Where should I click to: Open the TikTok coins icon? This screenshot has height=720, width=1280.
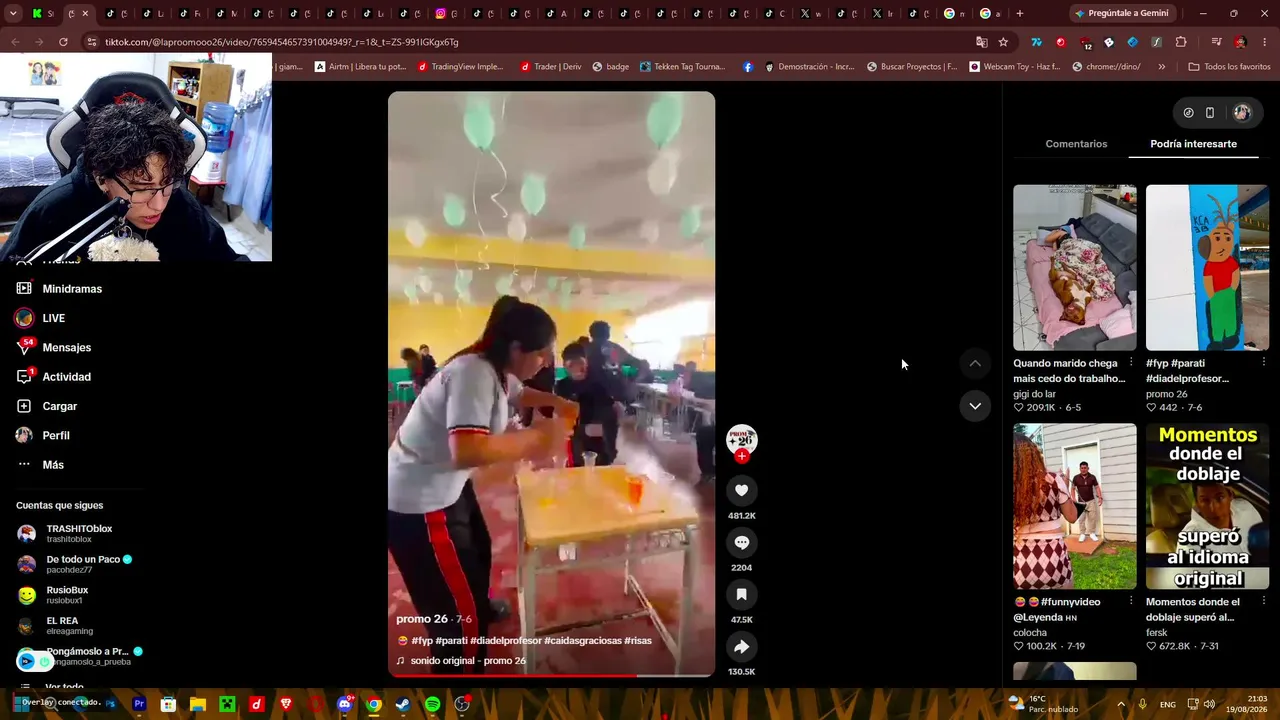tap(1188, 113)
